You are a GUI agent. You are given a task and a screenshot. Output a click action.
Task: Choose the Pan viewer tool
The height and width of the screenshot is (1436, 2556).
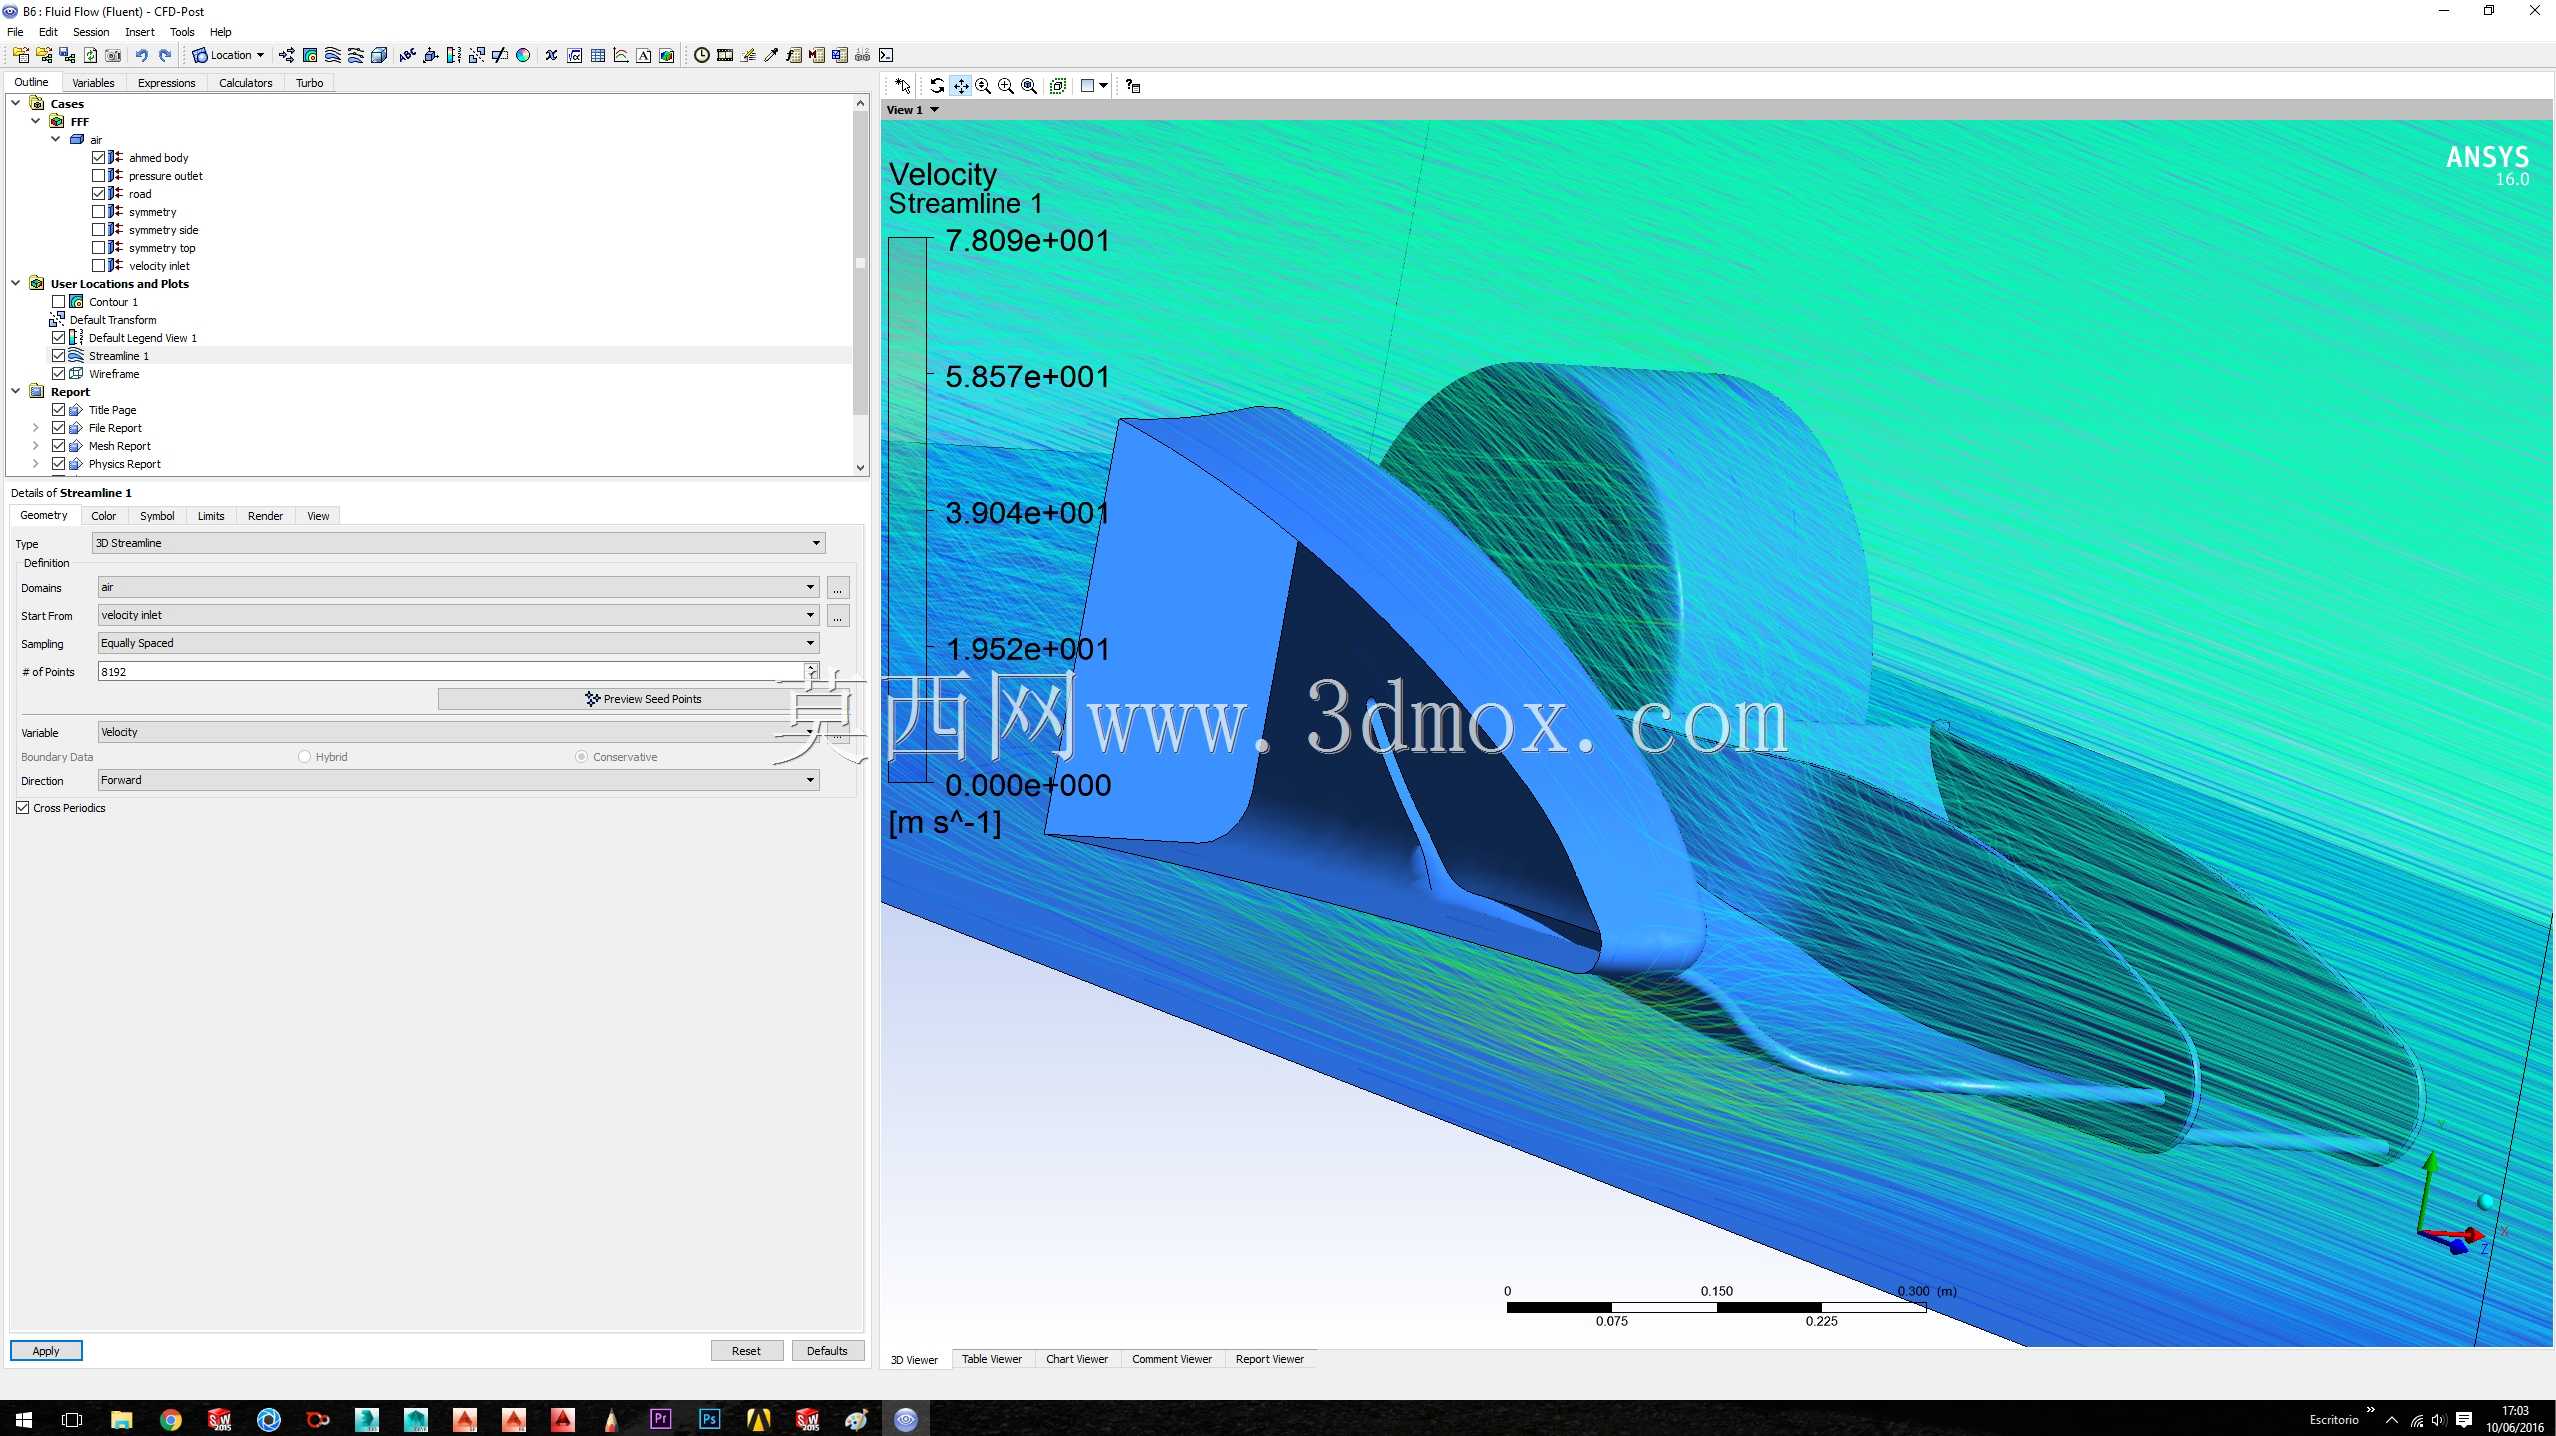pyautogui.click(x=960, y=86)
